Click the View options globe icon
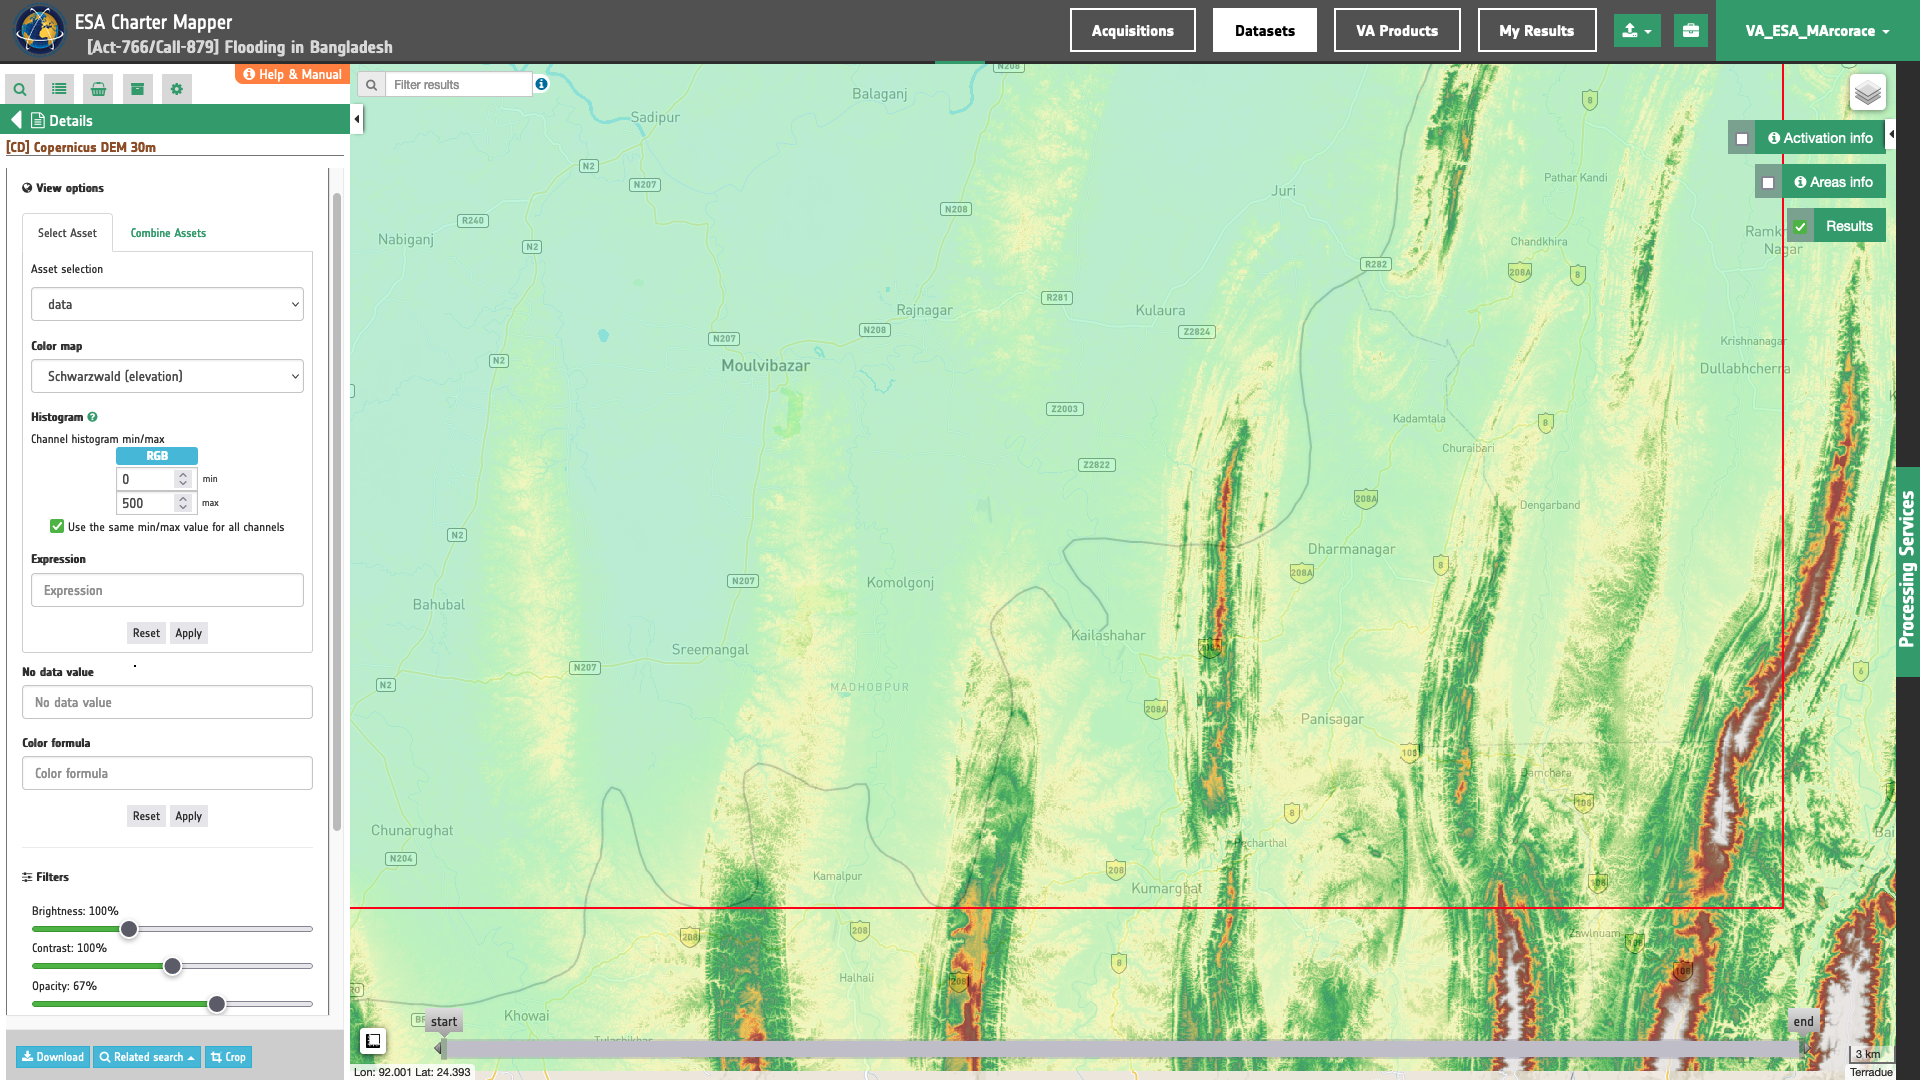 tap(27, 188)
